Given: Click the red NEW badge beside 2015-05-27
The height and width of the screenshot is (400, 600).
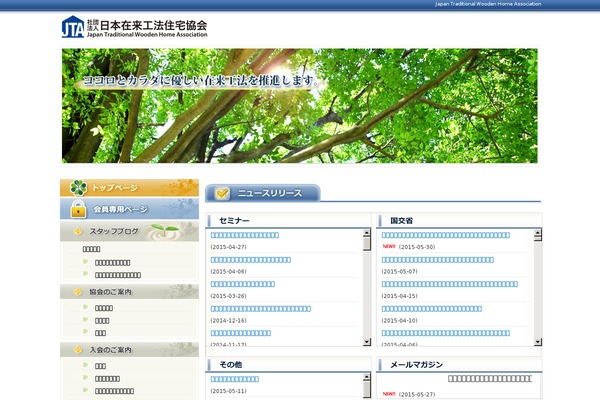Looking at the screenshot, I should 389,394.
